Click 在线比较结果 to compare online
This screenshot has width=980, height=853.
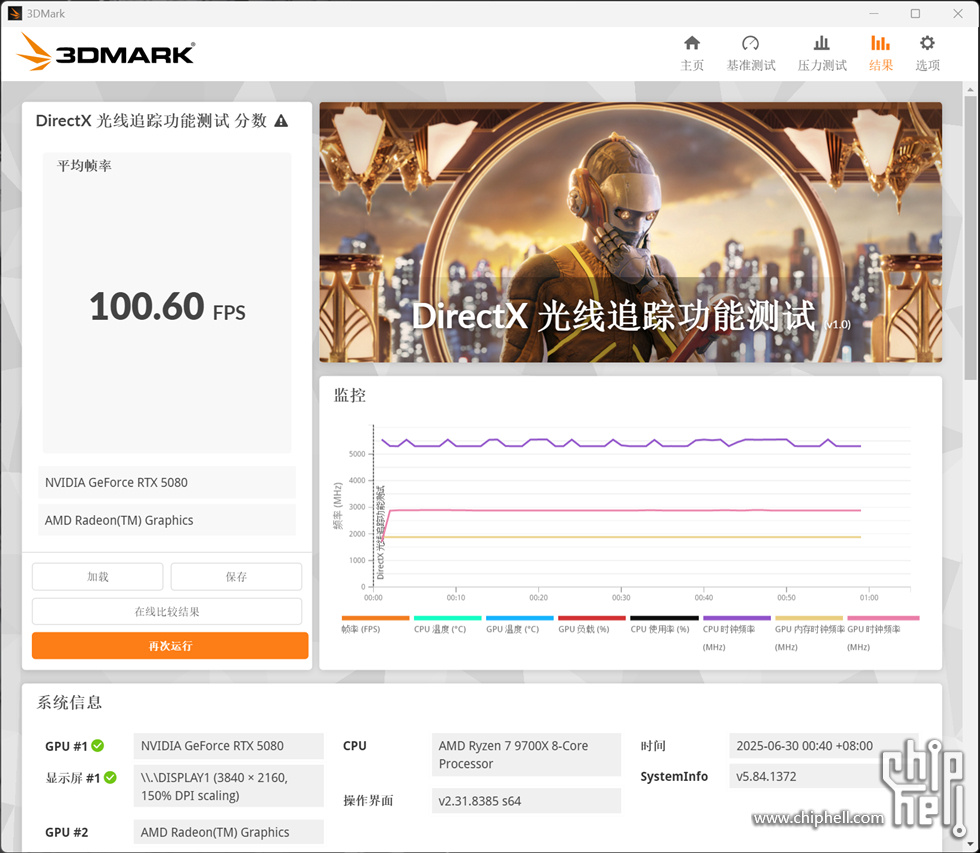pos(167,612)
